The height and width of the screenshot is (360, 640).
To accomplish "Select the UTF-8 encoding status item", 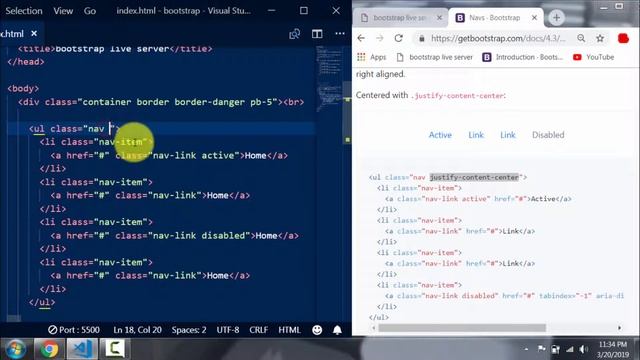I will pos(228,330).
